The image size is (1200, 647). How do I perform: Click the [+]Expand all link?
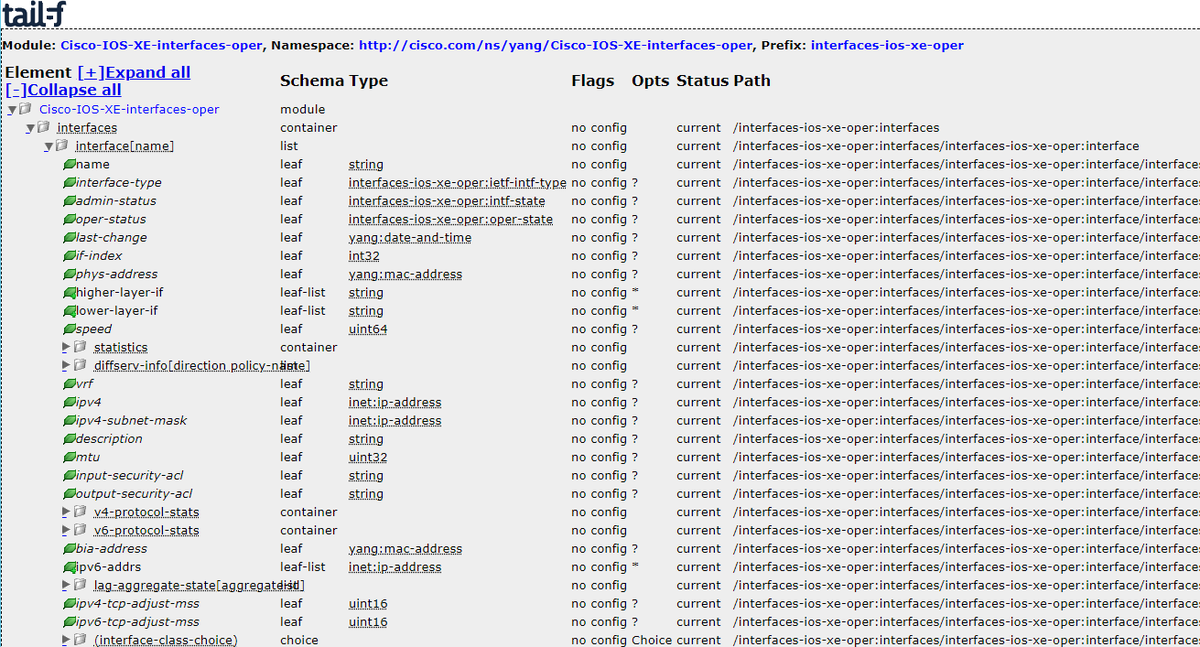(x=134, y=73)
